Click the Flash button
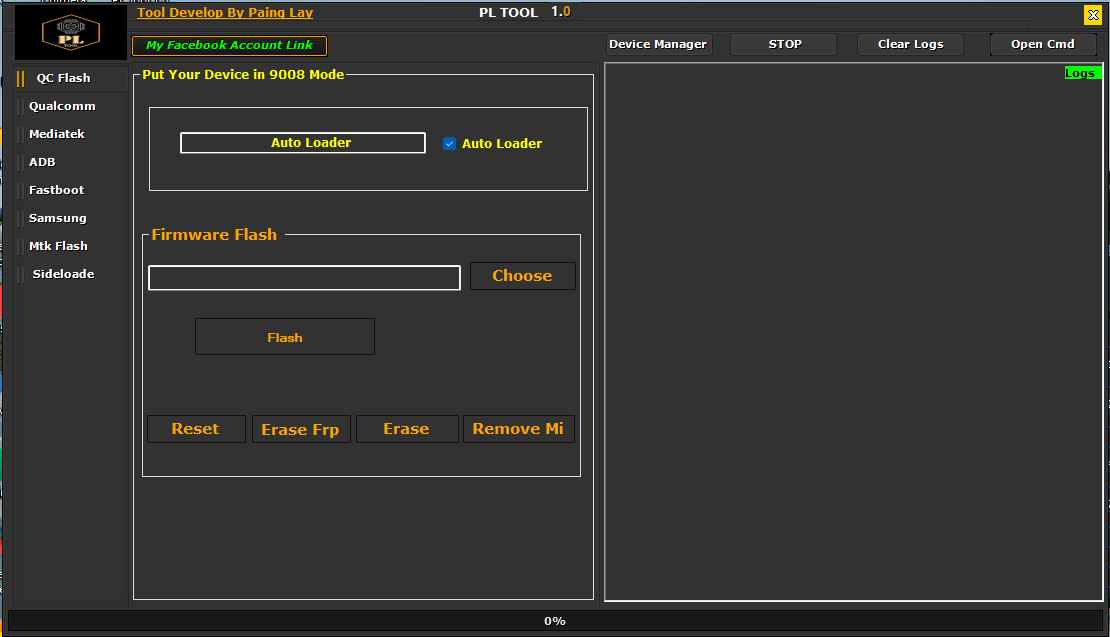The width and height of the screenshot is (1110, 637). [x=284, y=336]
